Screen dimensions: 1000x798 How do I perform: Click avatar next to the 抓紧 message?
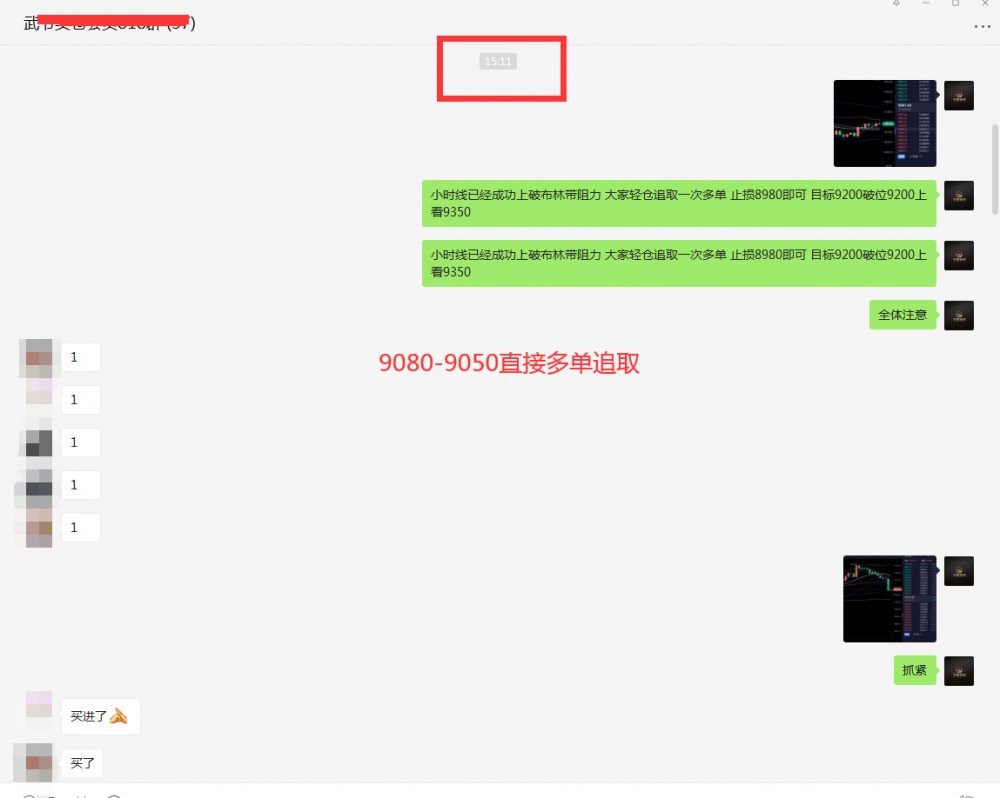pyautogui.click(x=959, y=670)
